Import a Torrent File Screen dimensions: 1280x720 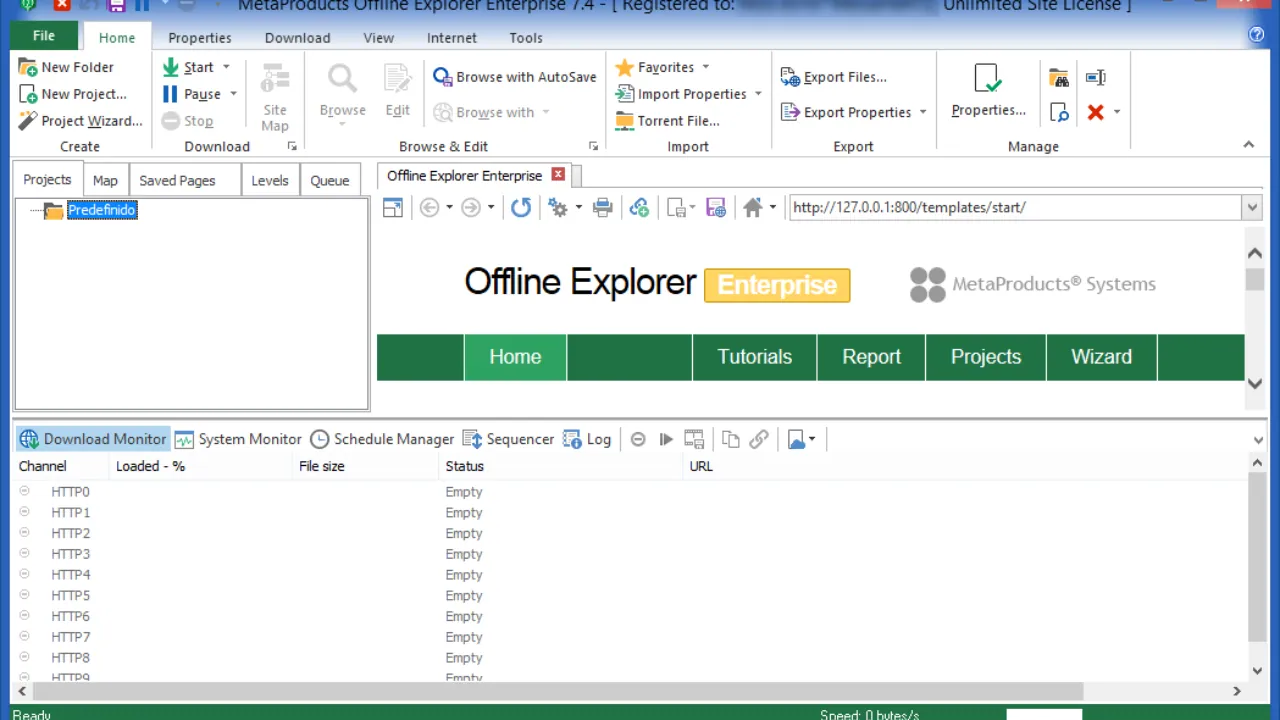pos(667,121)
